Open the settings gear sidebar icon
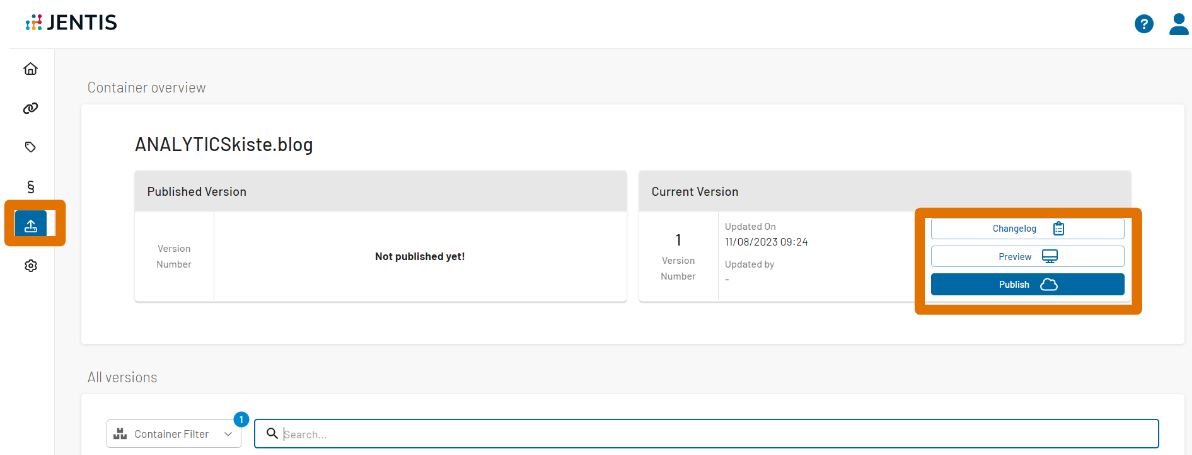The width and height of the screenshot is (1192, 455). coord(30,266)
